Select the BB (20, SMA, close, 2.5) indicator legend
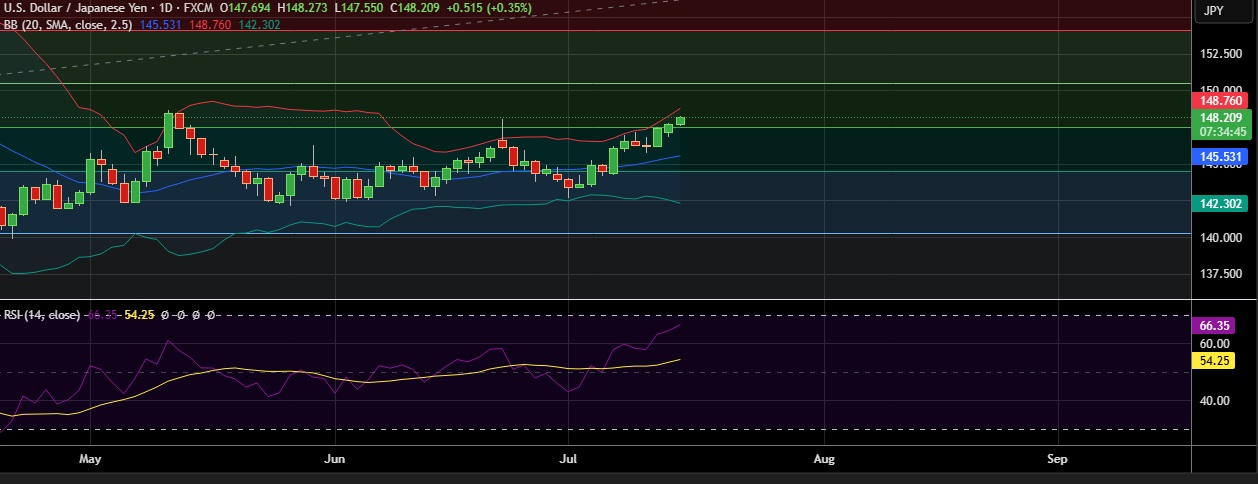Viewport: 1258px width, 484px height. point(68,23)
